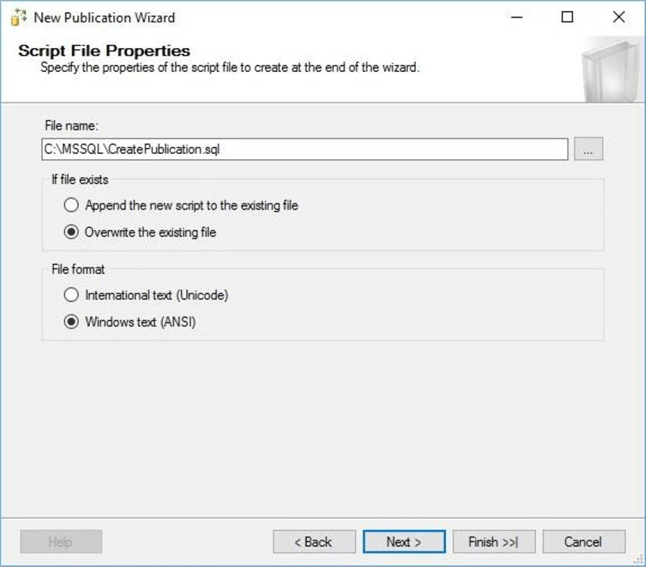Click the Script File Properties heading
This screenshot has height=567, width=646.
104,51
